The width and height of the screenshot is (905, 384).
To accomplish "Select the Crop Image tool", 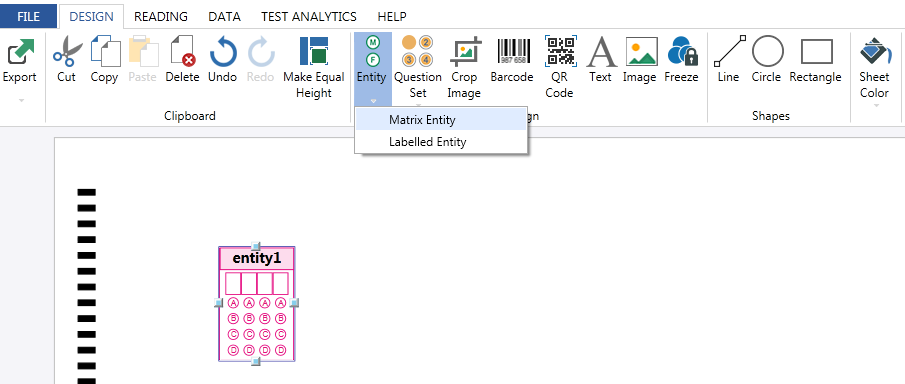I will click(464, 67).
